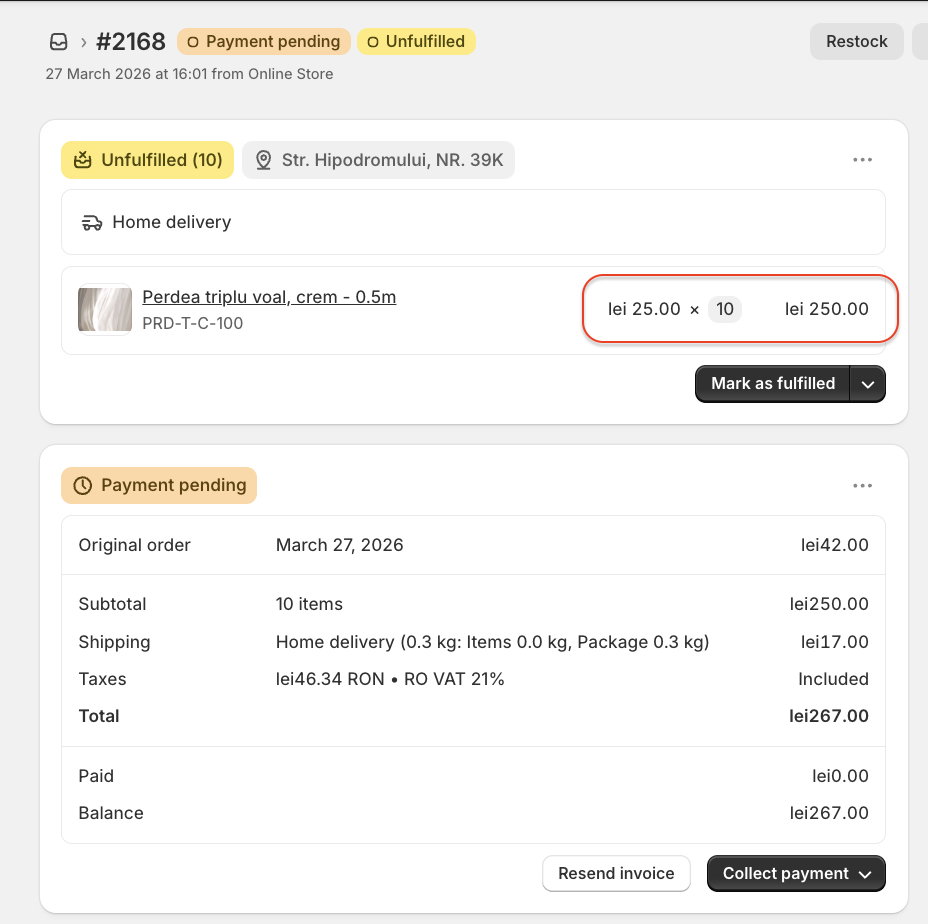Open fulfillment card three-dot menu

point(862,160)
